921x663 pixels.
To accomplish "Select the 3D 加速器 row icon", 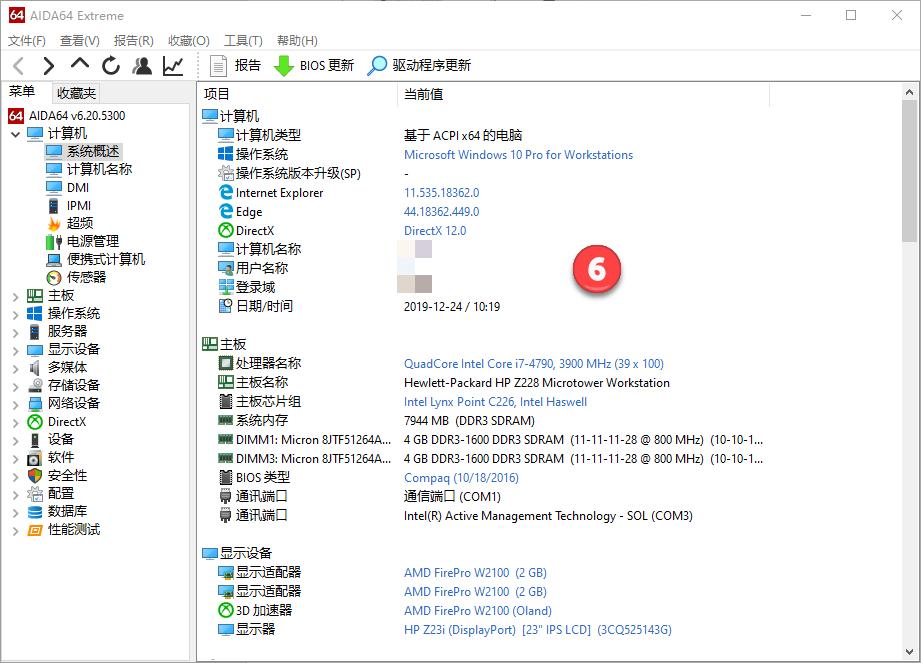I will pos(226,610).
